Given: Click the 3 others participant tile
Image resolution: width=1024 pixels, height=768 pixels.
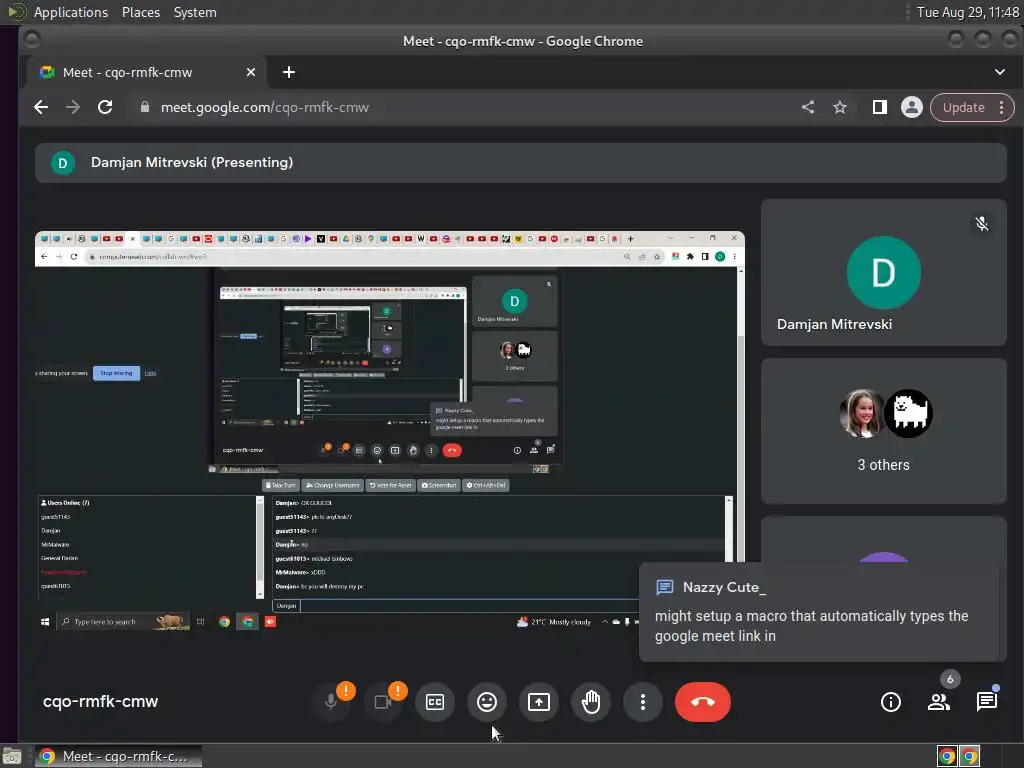Looking at the screenshot, I should [x=884, y=431].
